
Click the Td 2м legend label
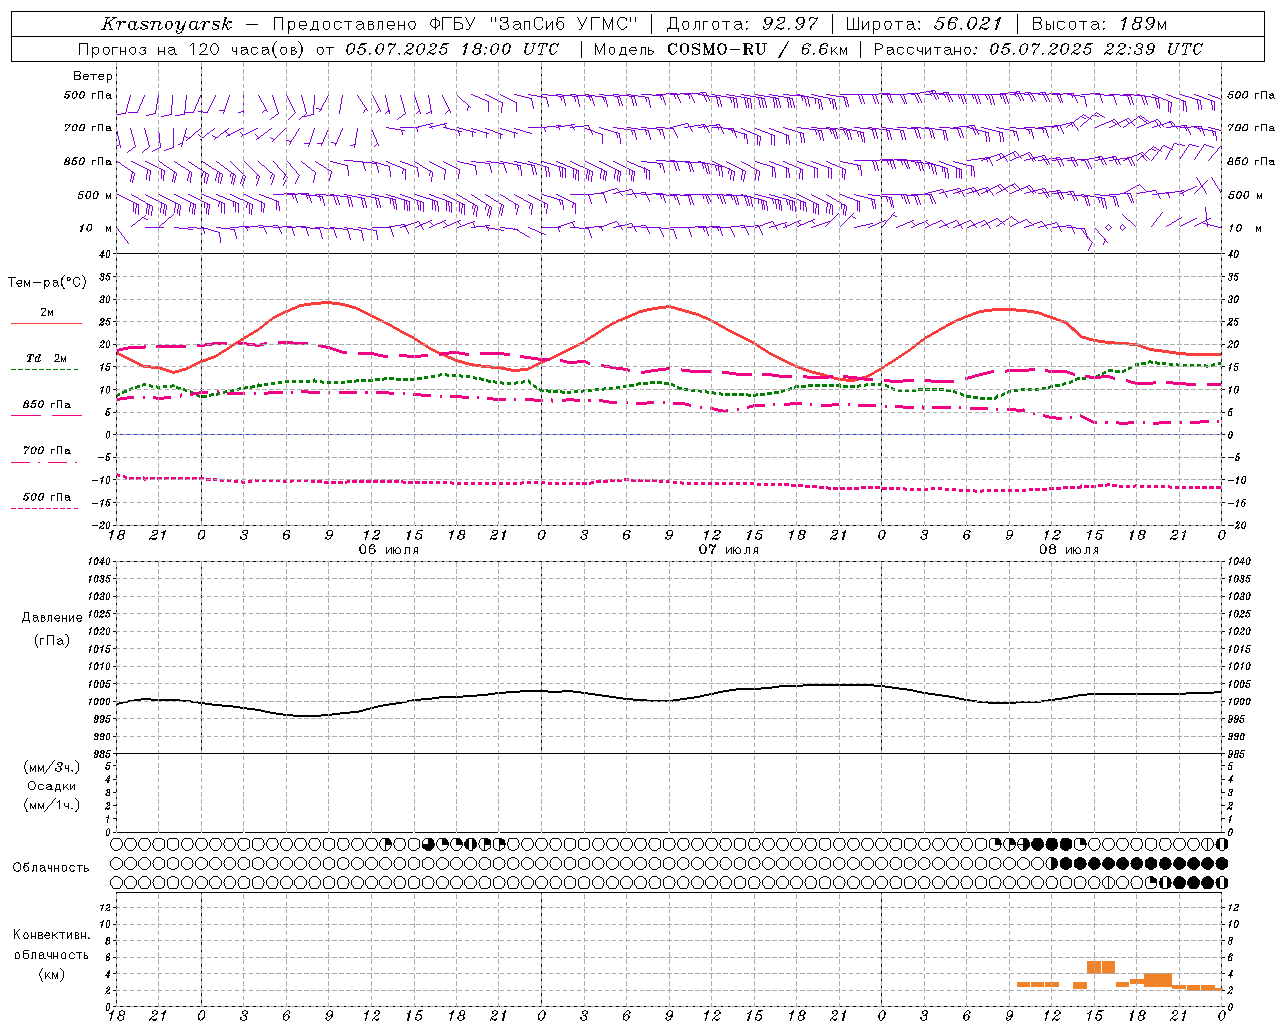click(47, 358)
